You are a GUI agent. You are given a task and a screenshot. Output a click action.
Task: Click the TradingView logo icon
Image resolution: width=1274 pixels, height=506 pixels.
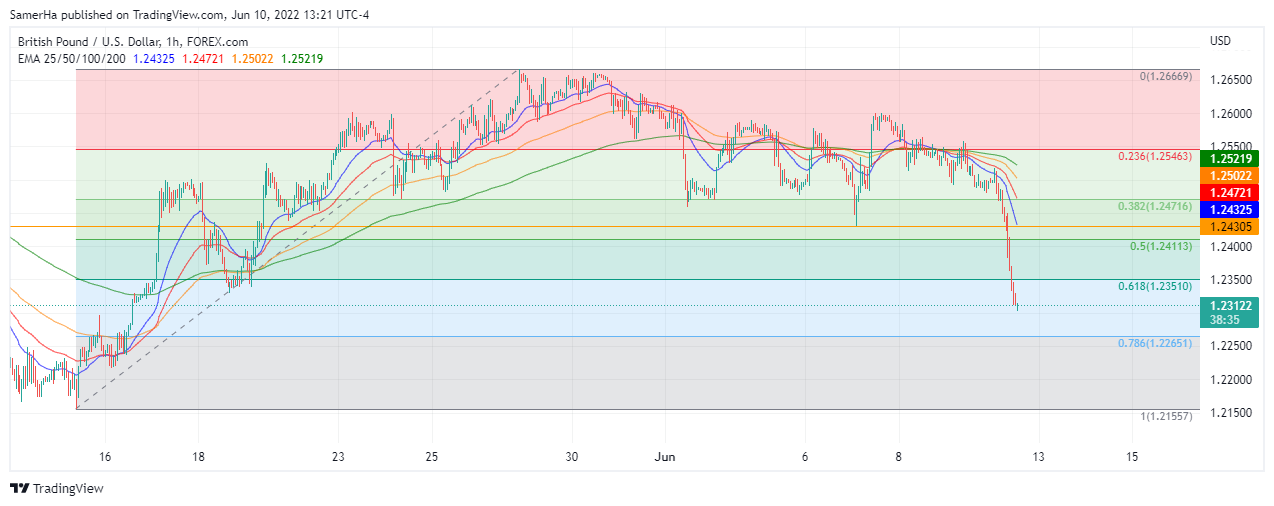pos(19,489)
